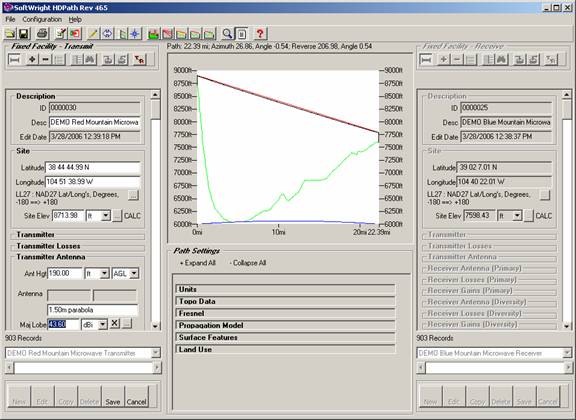Viewport: 576px width, 420px height.
Task: Click the plus icon in Transmit toolbar
Action: click(x=32, y=60)
